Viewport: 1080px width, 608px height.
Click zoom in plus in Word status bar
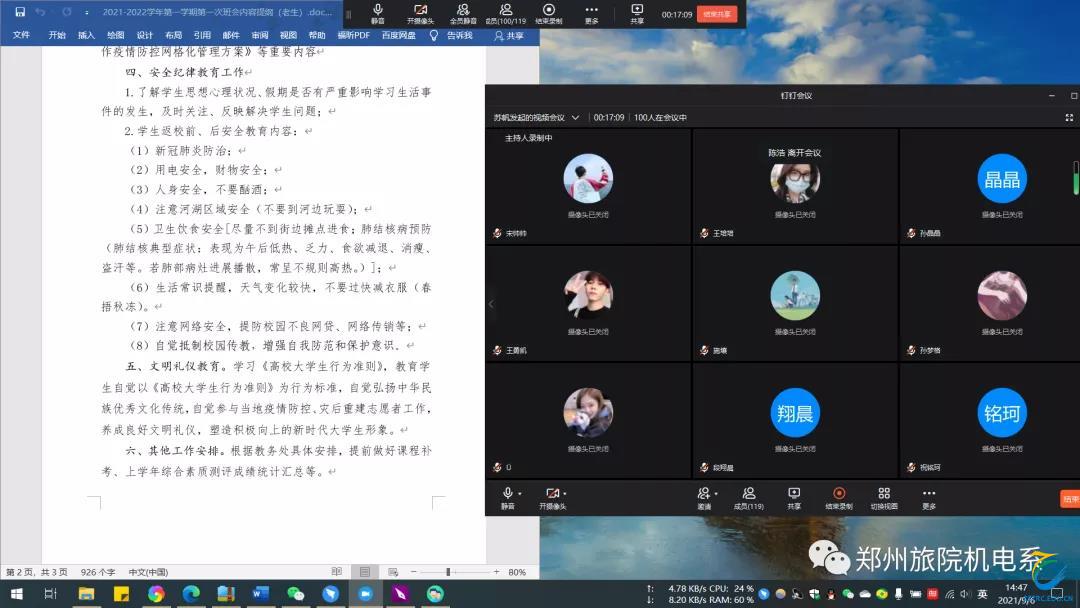[x=496, y=572]
